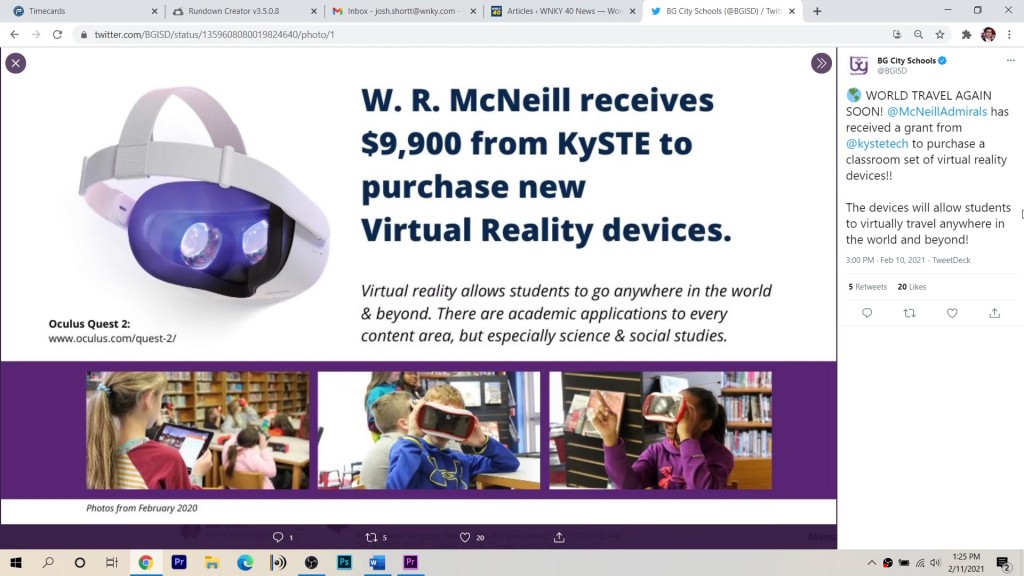Open the @kystetech mention link

(877, 144)
